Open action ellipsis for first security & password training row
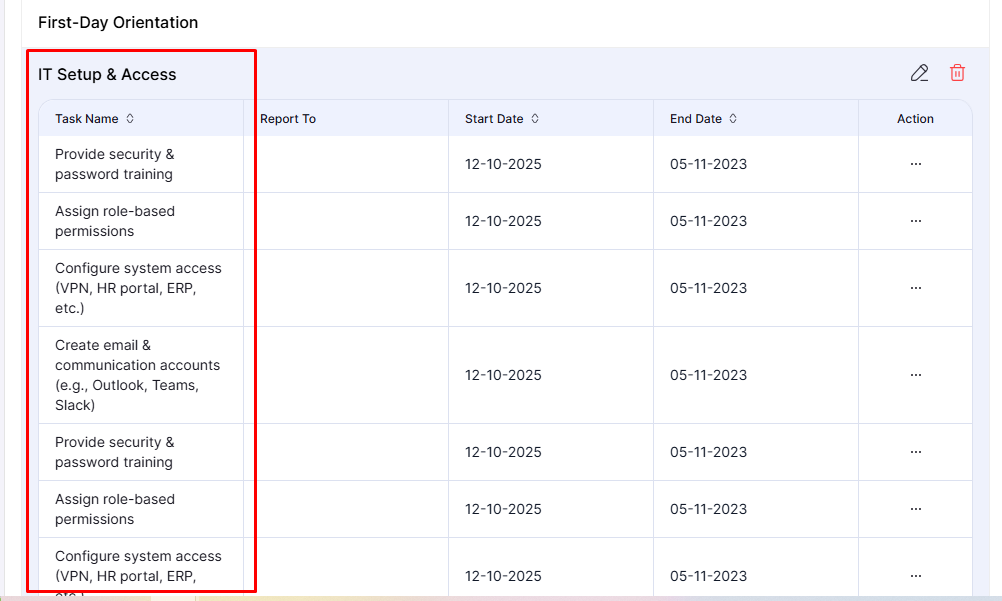Screen dimensions: 1002x601 [915, 164]
